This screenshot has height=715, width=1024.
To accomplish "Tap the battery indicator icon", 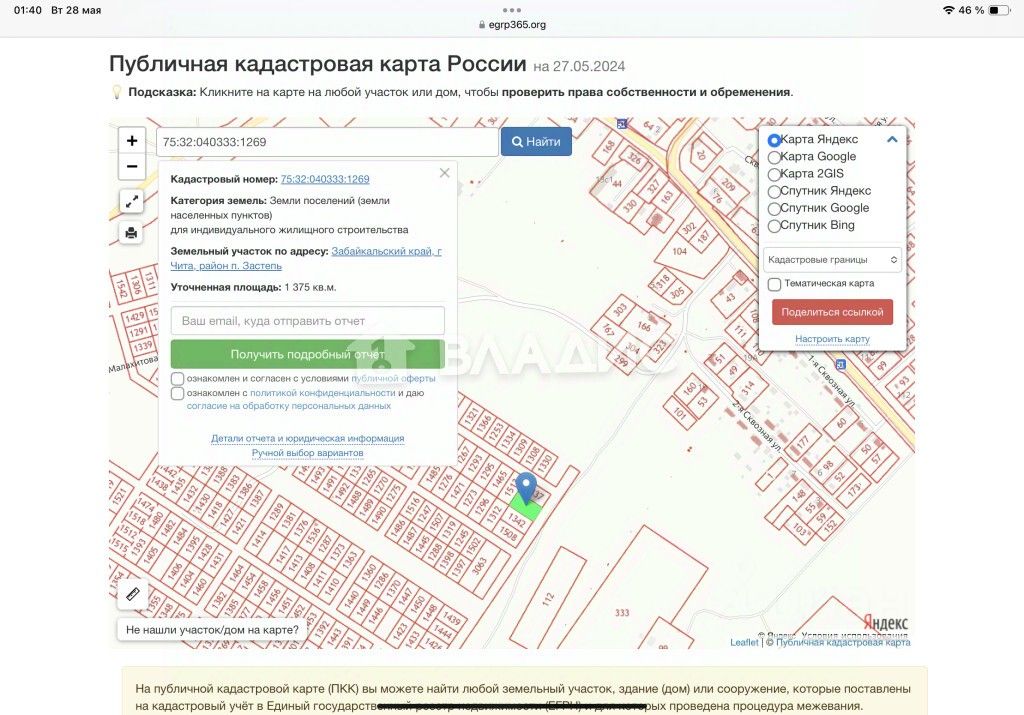I will (999, 10).
